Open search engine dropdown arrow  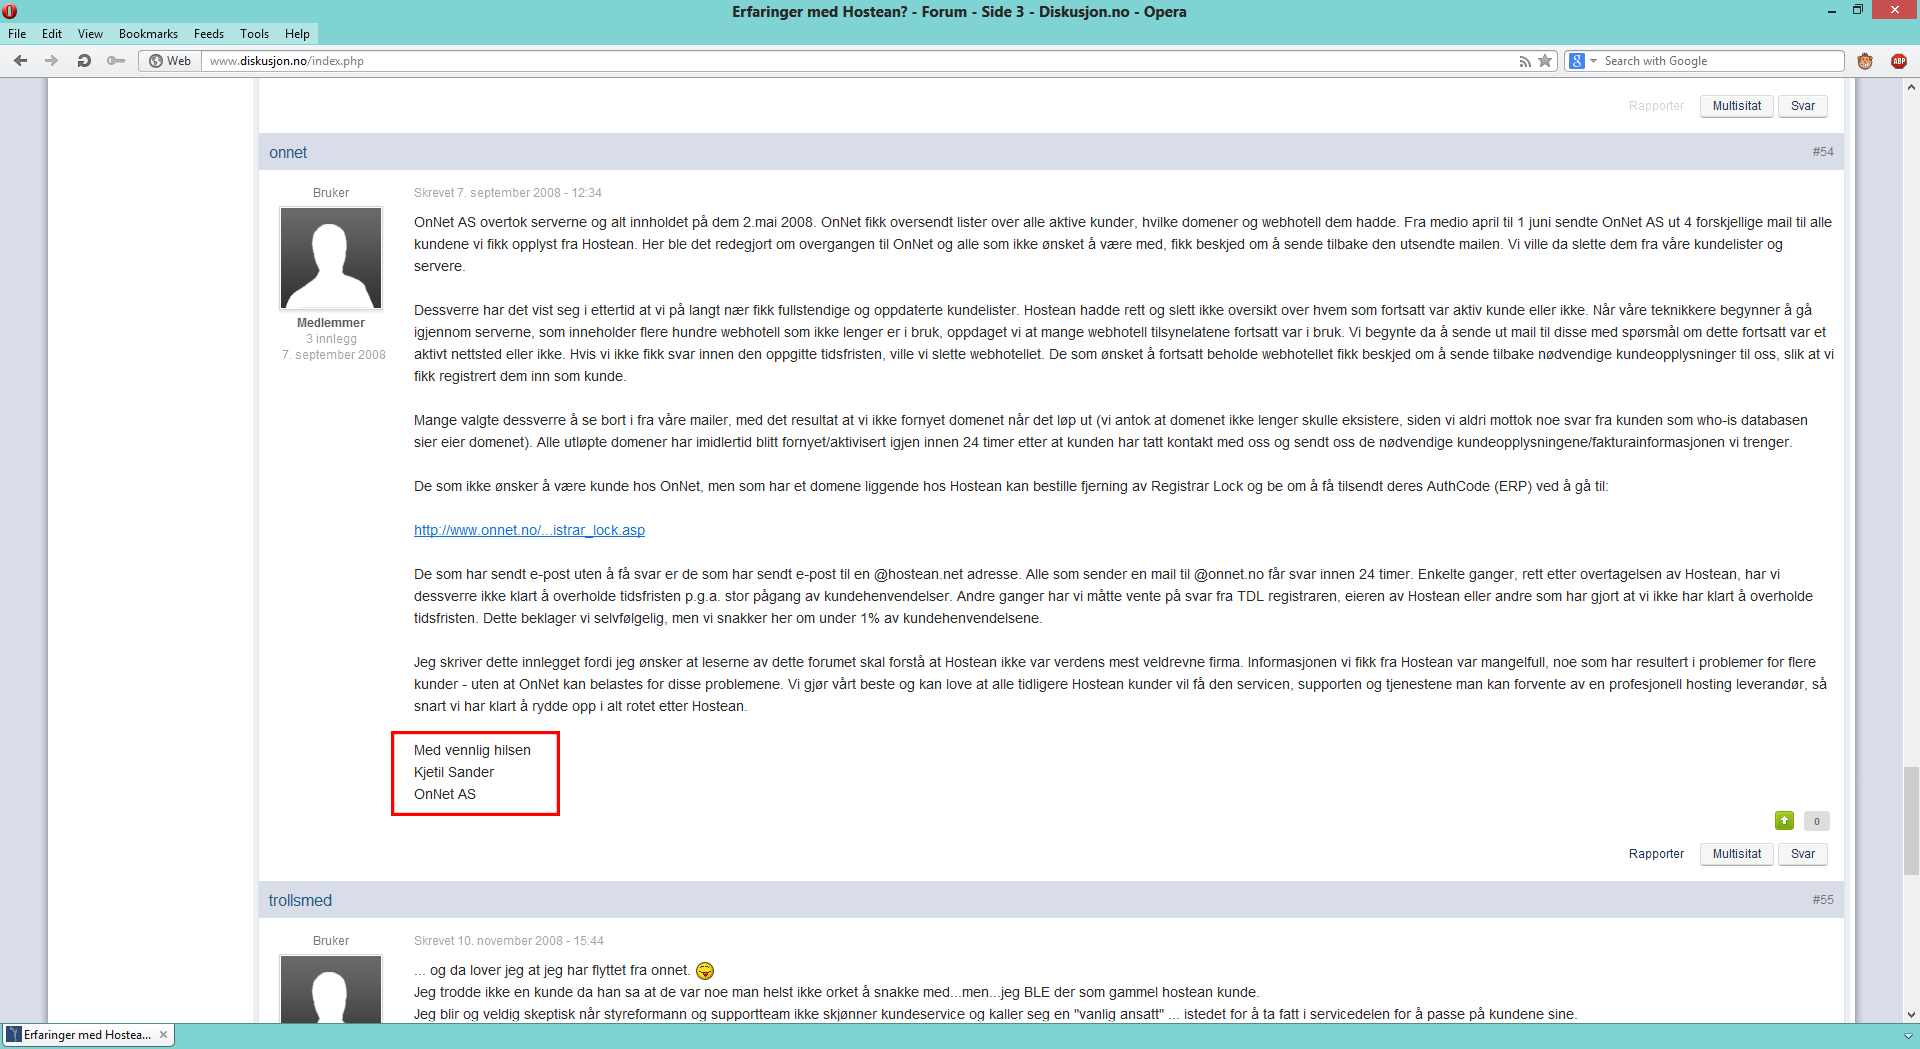click(x=1594, y=61)
